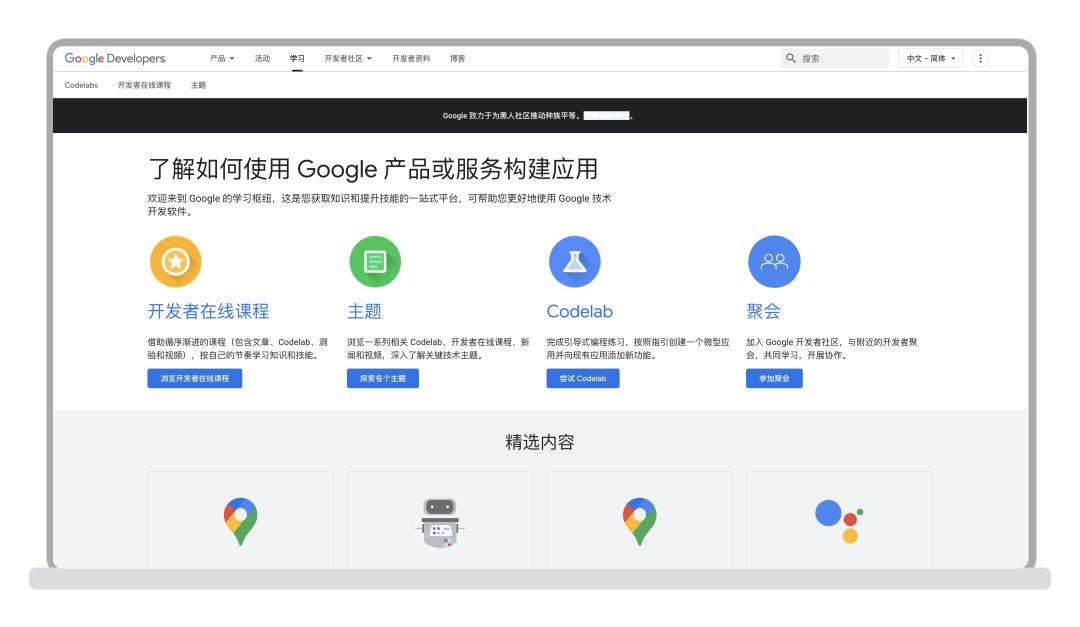Click the search magnifier icon
The width and height of the screenshot is (1080, 627).
tap(791, 59)
